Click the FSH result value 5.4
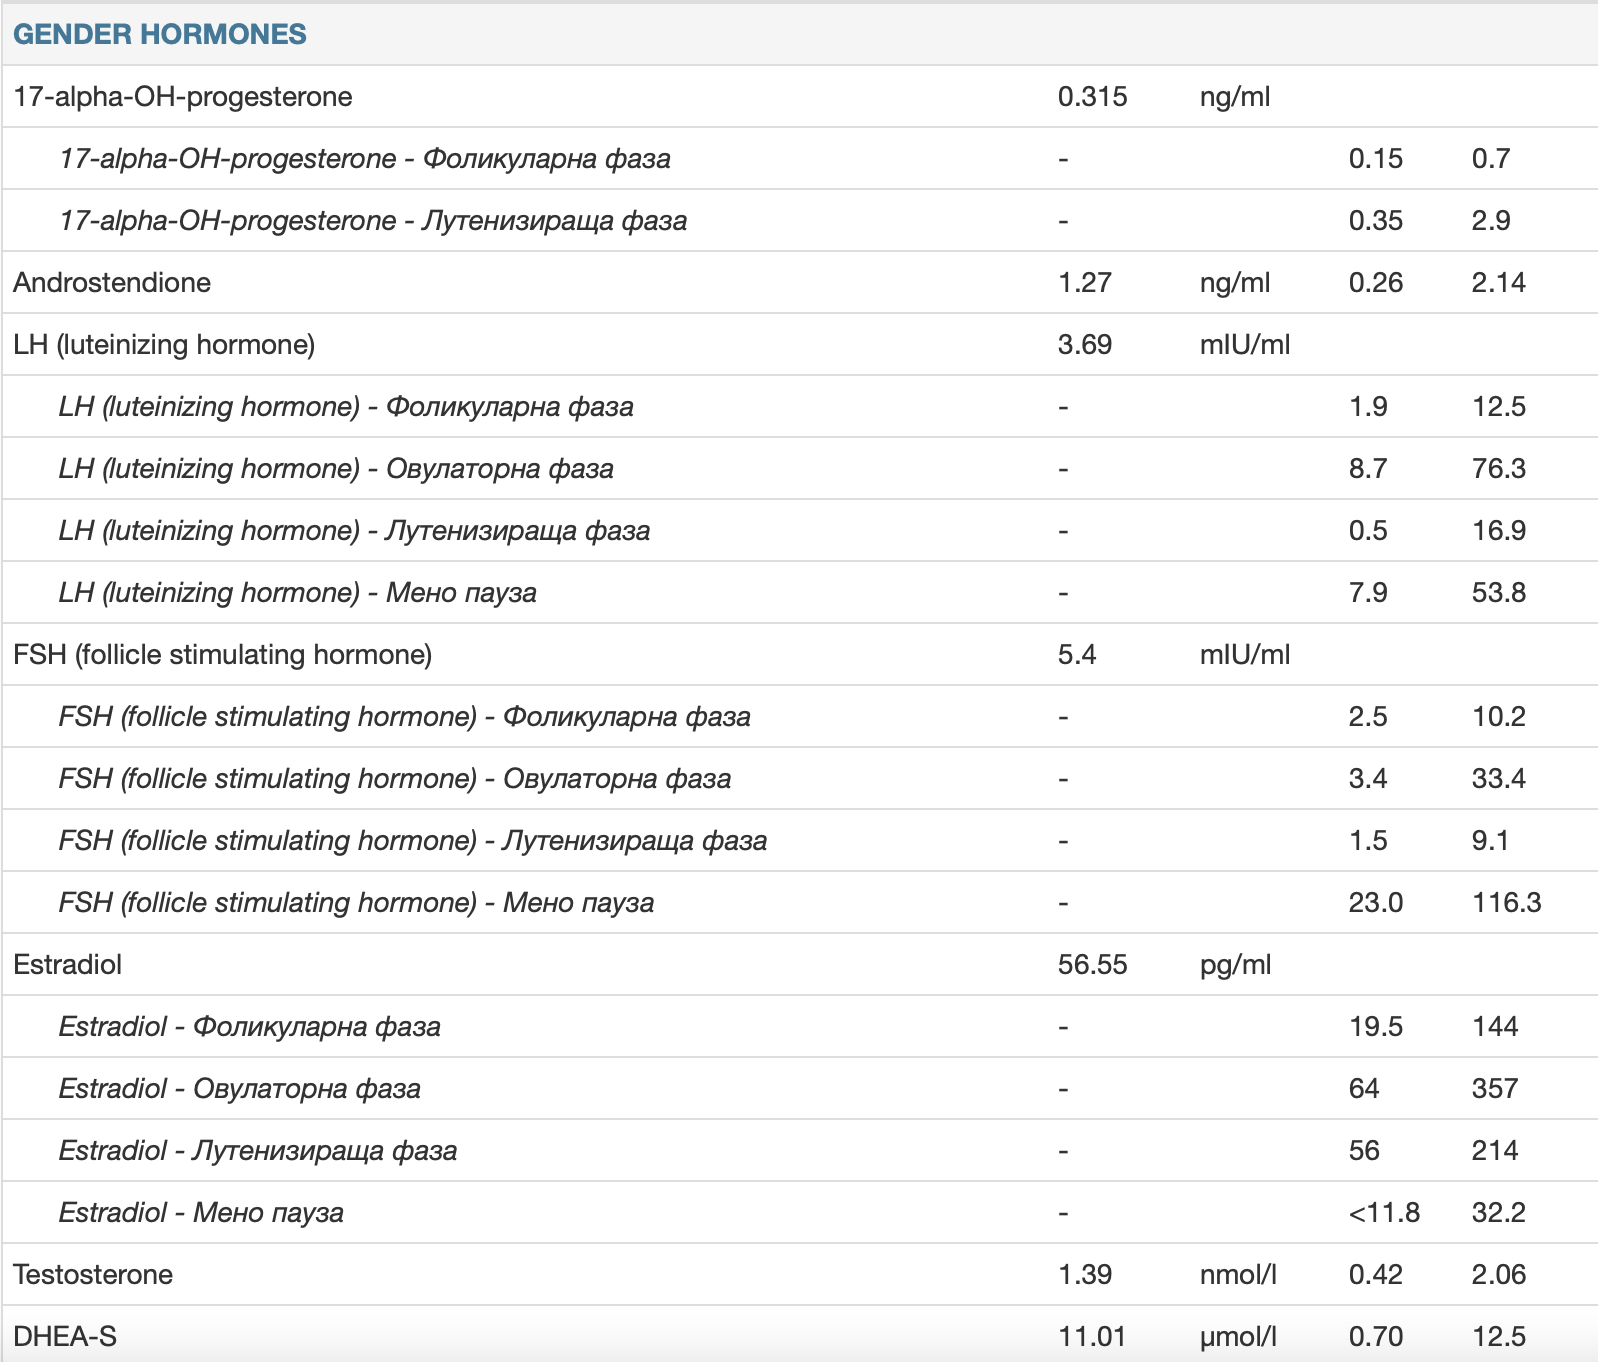 [x=1077, y=655]
